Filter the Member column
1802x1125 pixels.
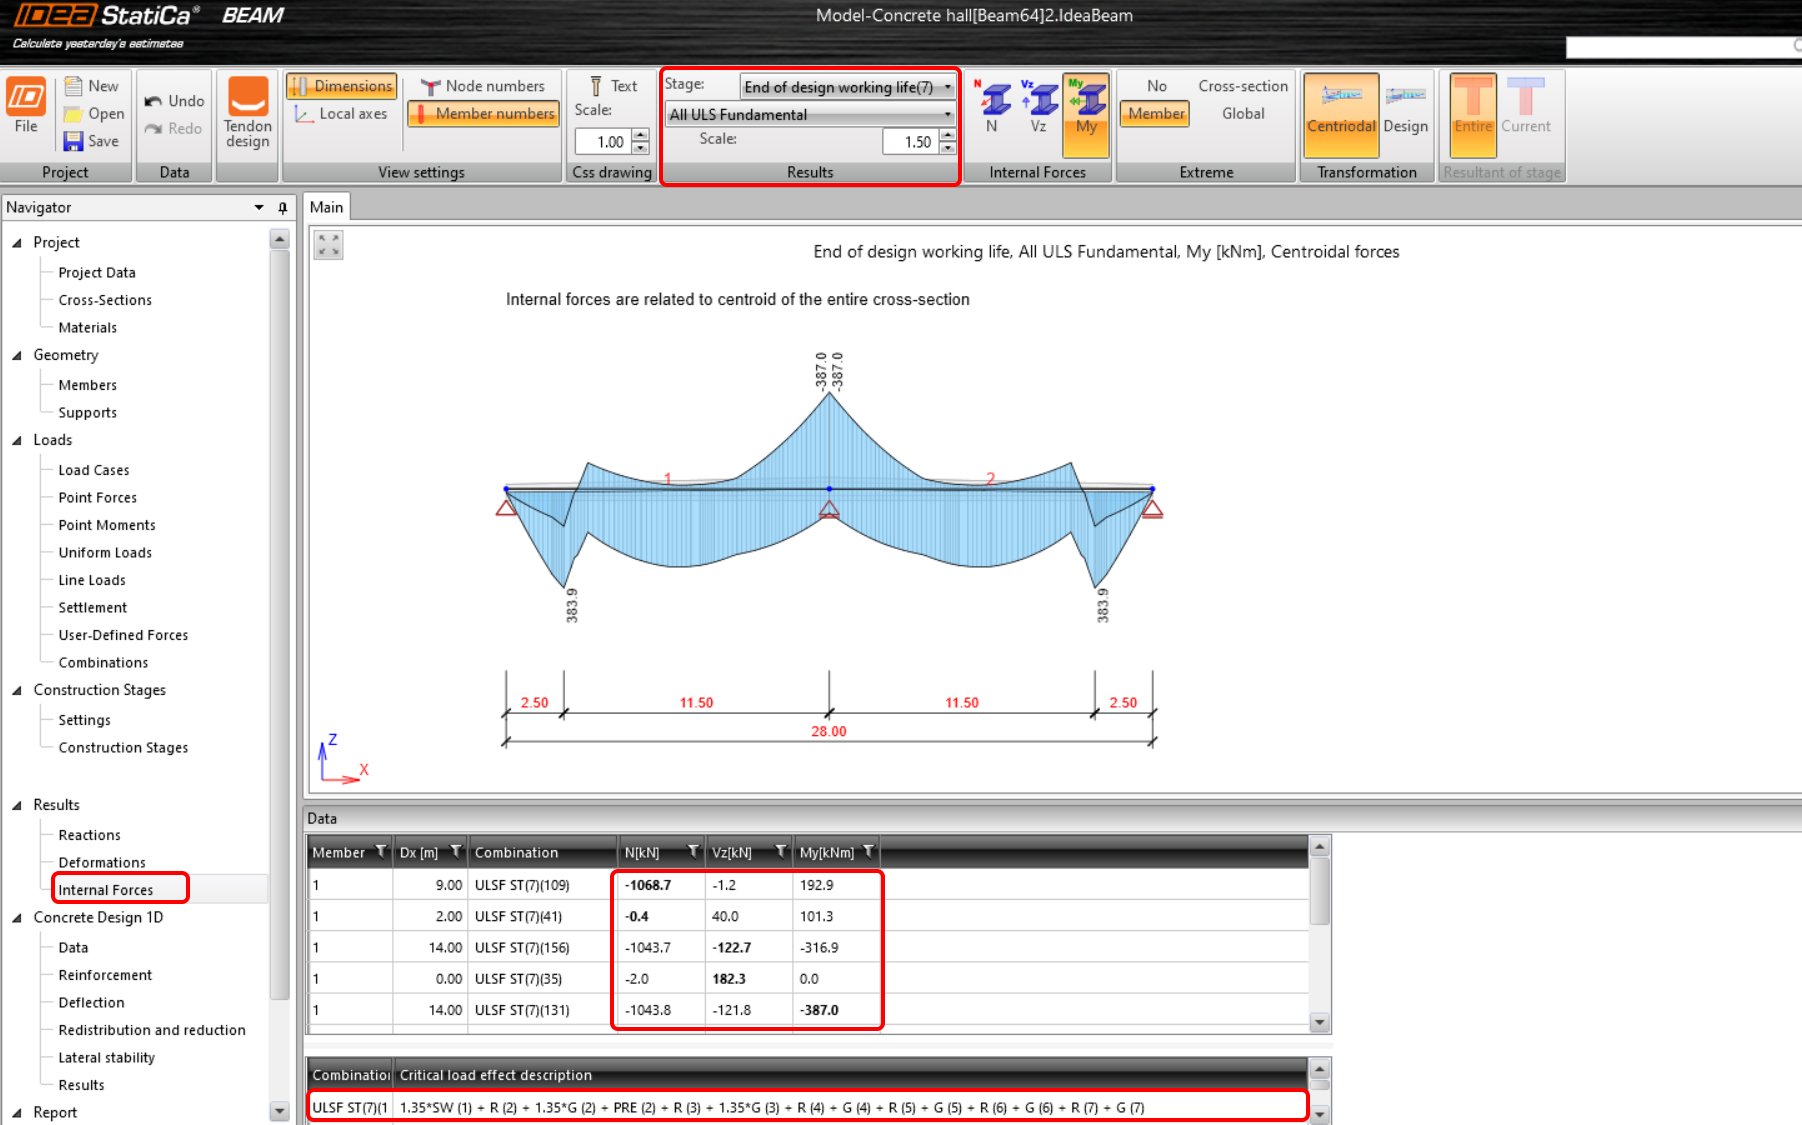pos(381,852)
